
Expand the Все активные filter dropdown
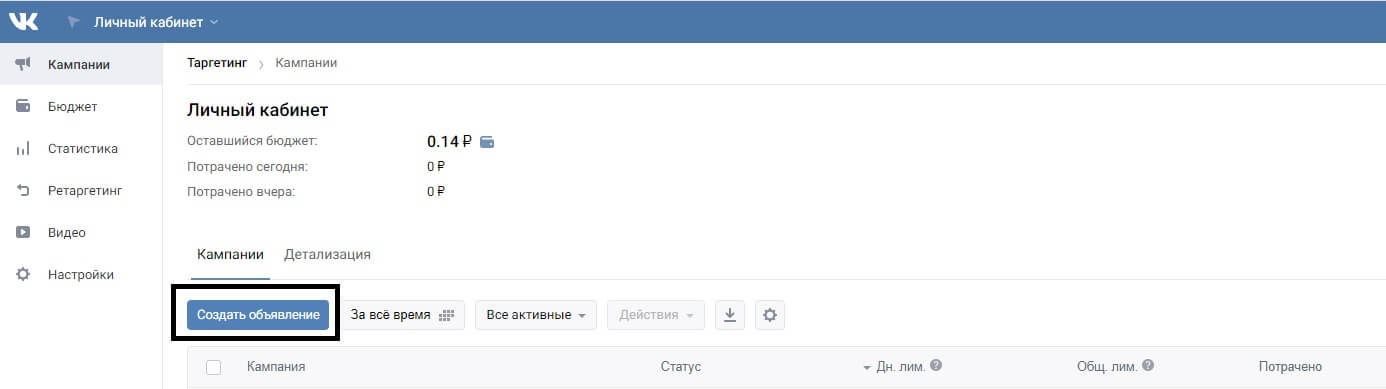point(536,314)
